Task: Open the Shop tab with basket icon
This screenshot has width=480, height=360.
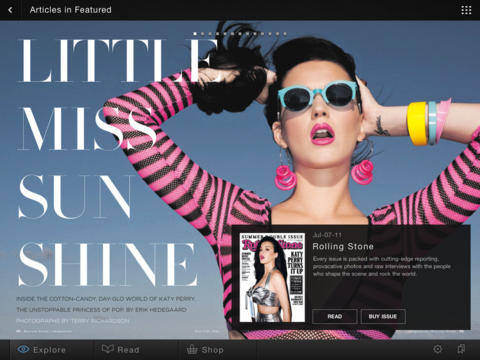Action: click(x=205, y=350)
